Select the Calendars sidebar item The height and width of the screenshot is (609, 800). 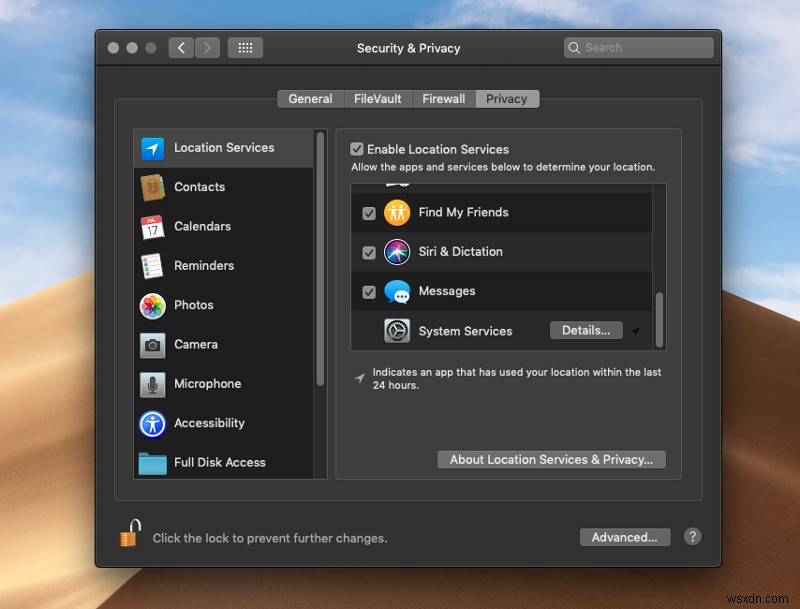pyautogui.click(x=202, y=226)
